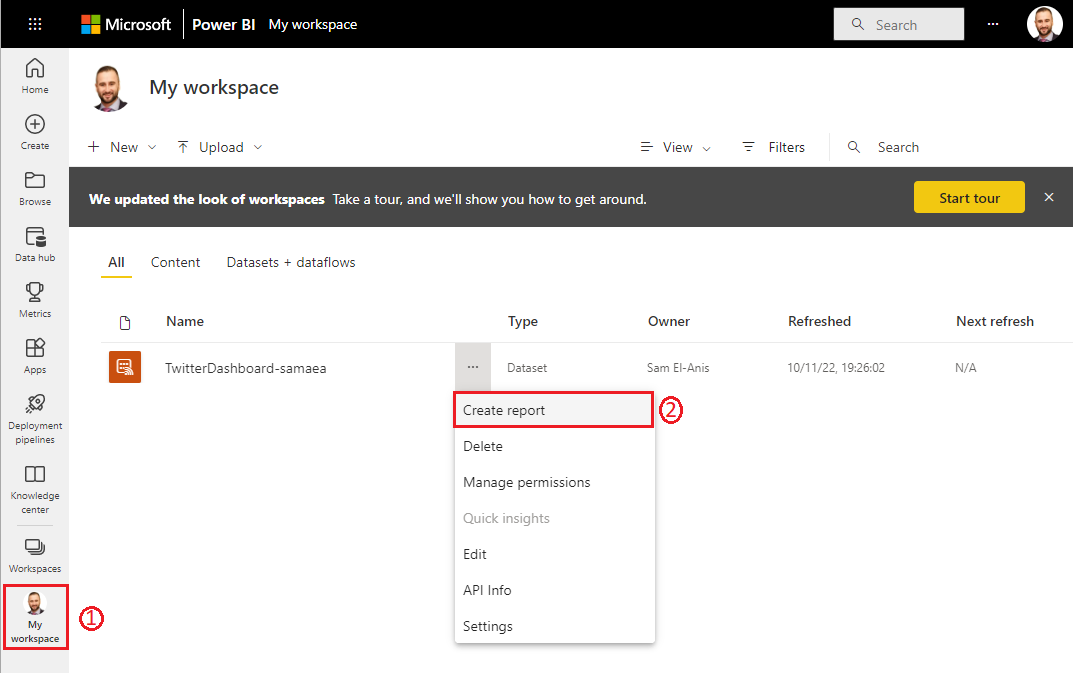This screenshot has width=1073, height=673.
Task: Click the workspace avatar beside the title
Action: click(x=109, y=88)
